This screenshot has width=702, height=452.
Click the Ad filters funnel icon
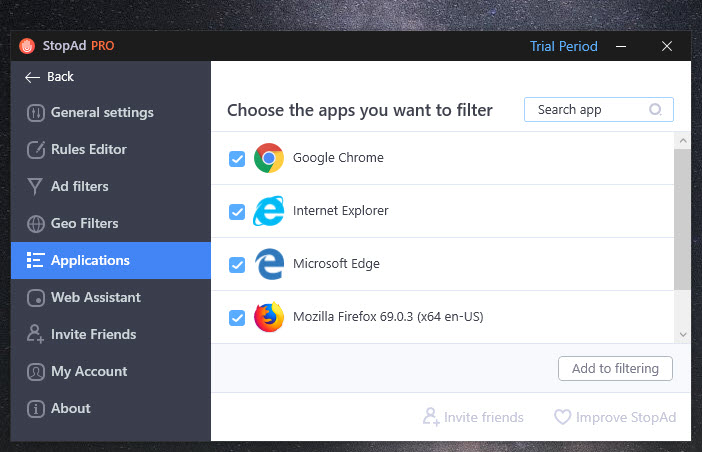click(x=35, y=187)
